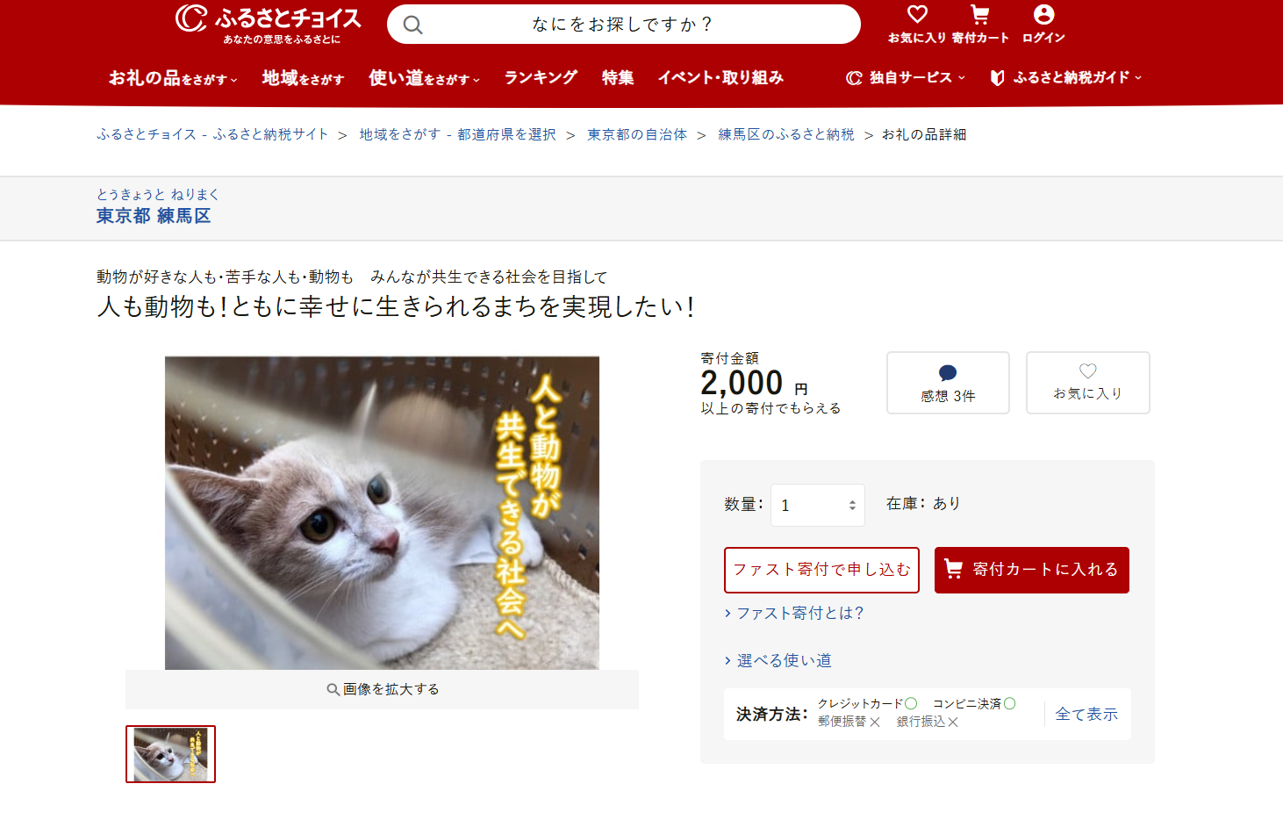1283x827 pixels.
Task: Open the 寄付カート cart icon
Action: click(x=980, y=24)
